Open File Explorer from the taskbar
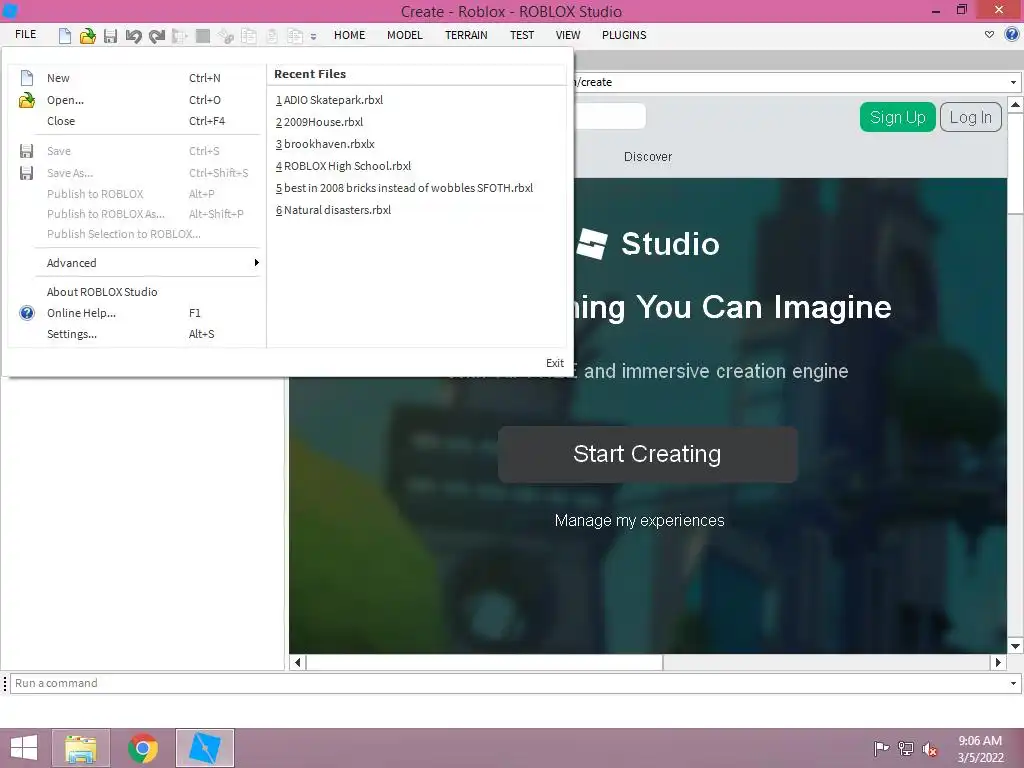1024x768 pixels. (x=81, y=748)
